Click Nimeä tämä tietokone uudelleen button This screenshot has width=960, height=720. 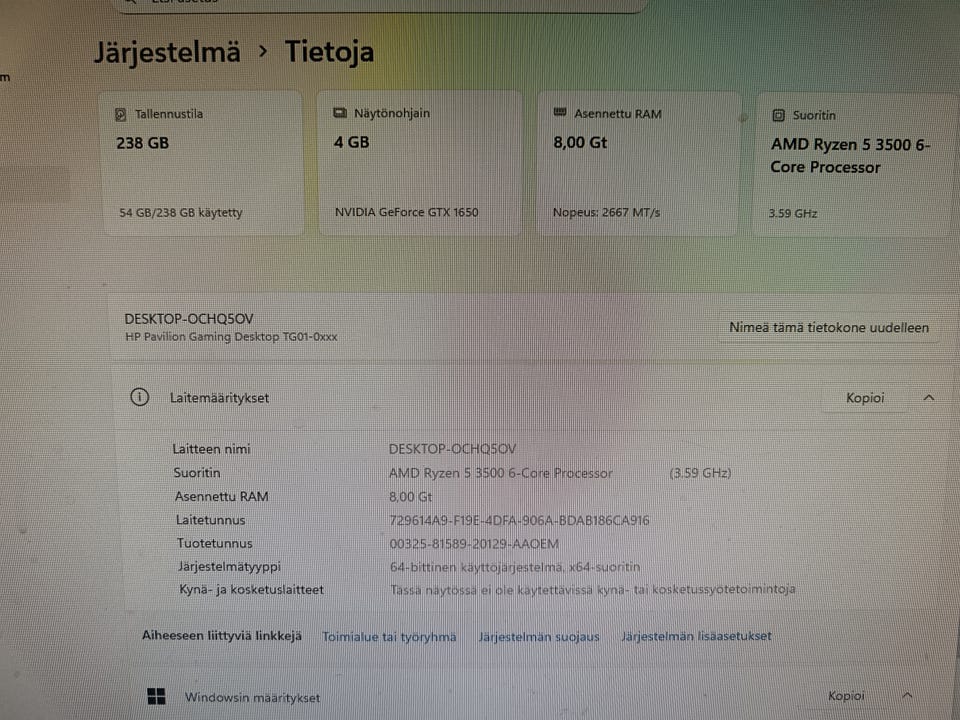click(828, 328)
